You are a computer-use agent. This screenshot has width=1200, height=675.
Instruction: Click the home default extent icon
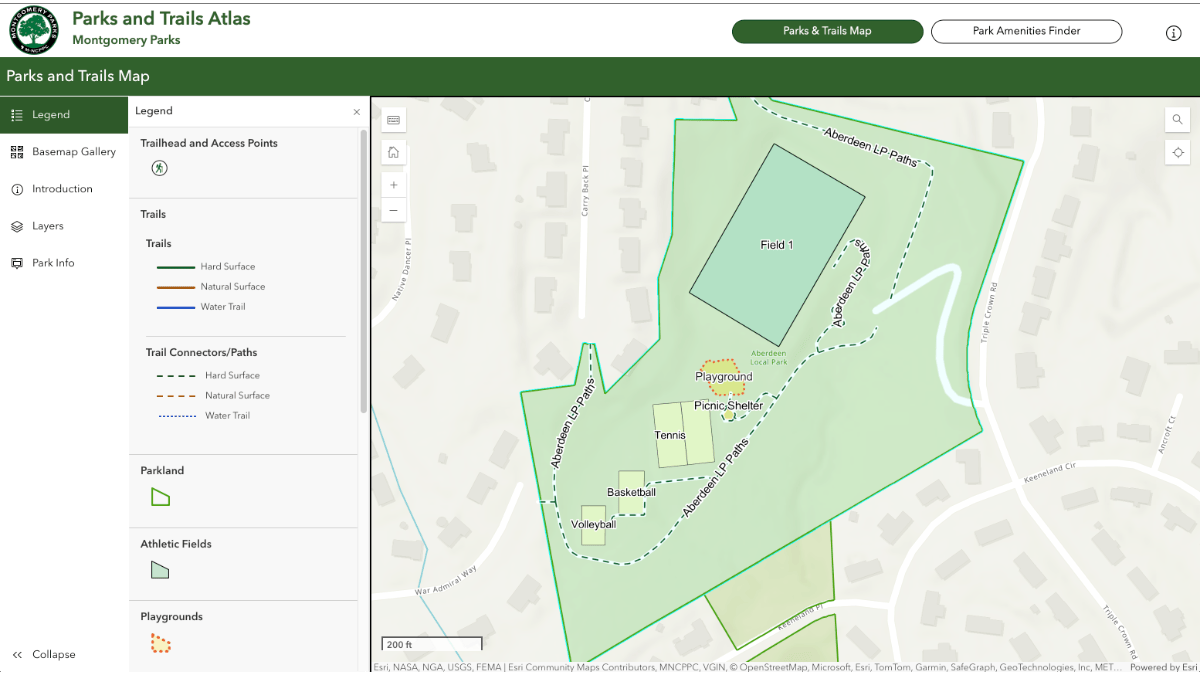coord(393,152)
